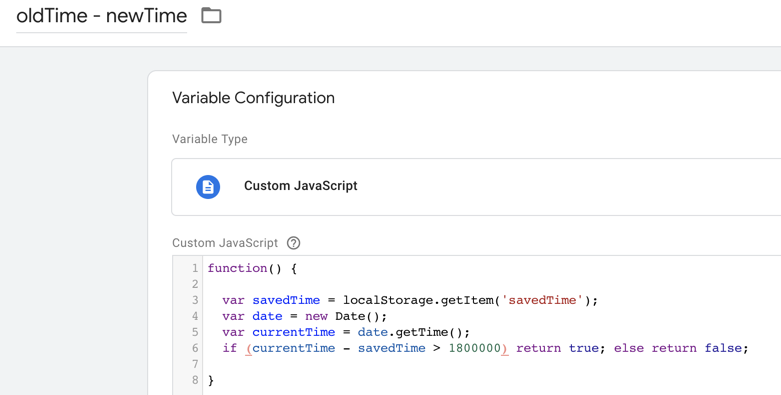Click the if statement with 1800000
781x395 pixels.
click(x=485, y=348)
